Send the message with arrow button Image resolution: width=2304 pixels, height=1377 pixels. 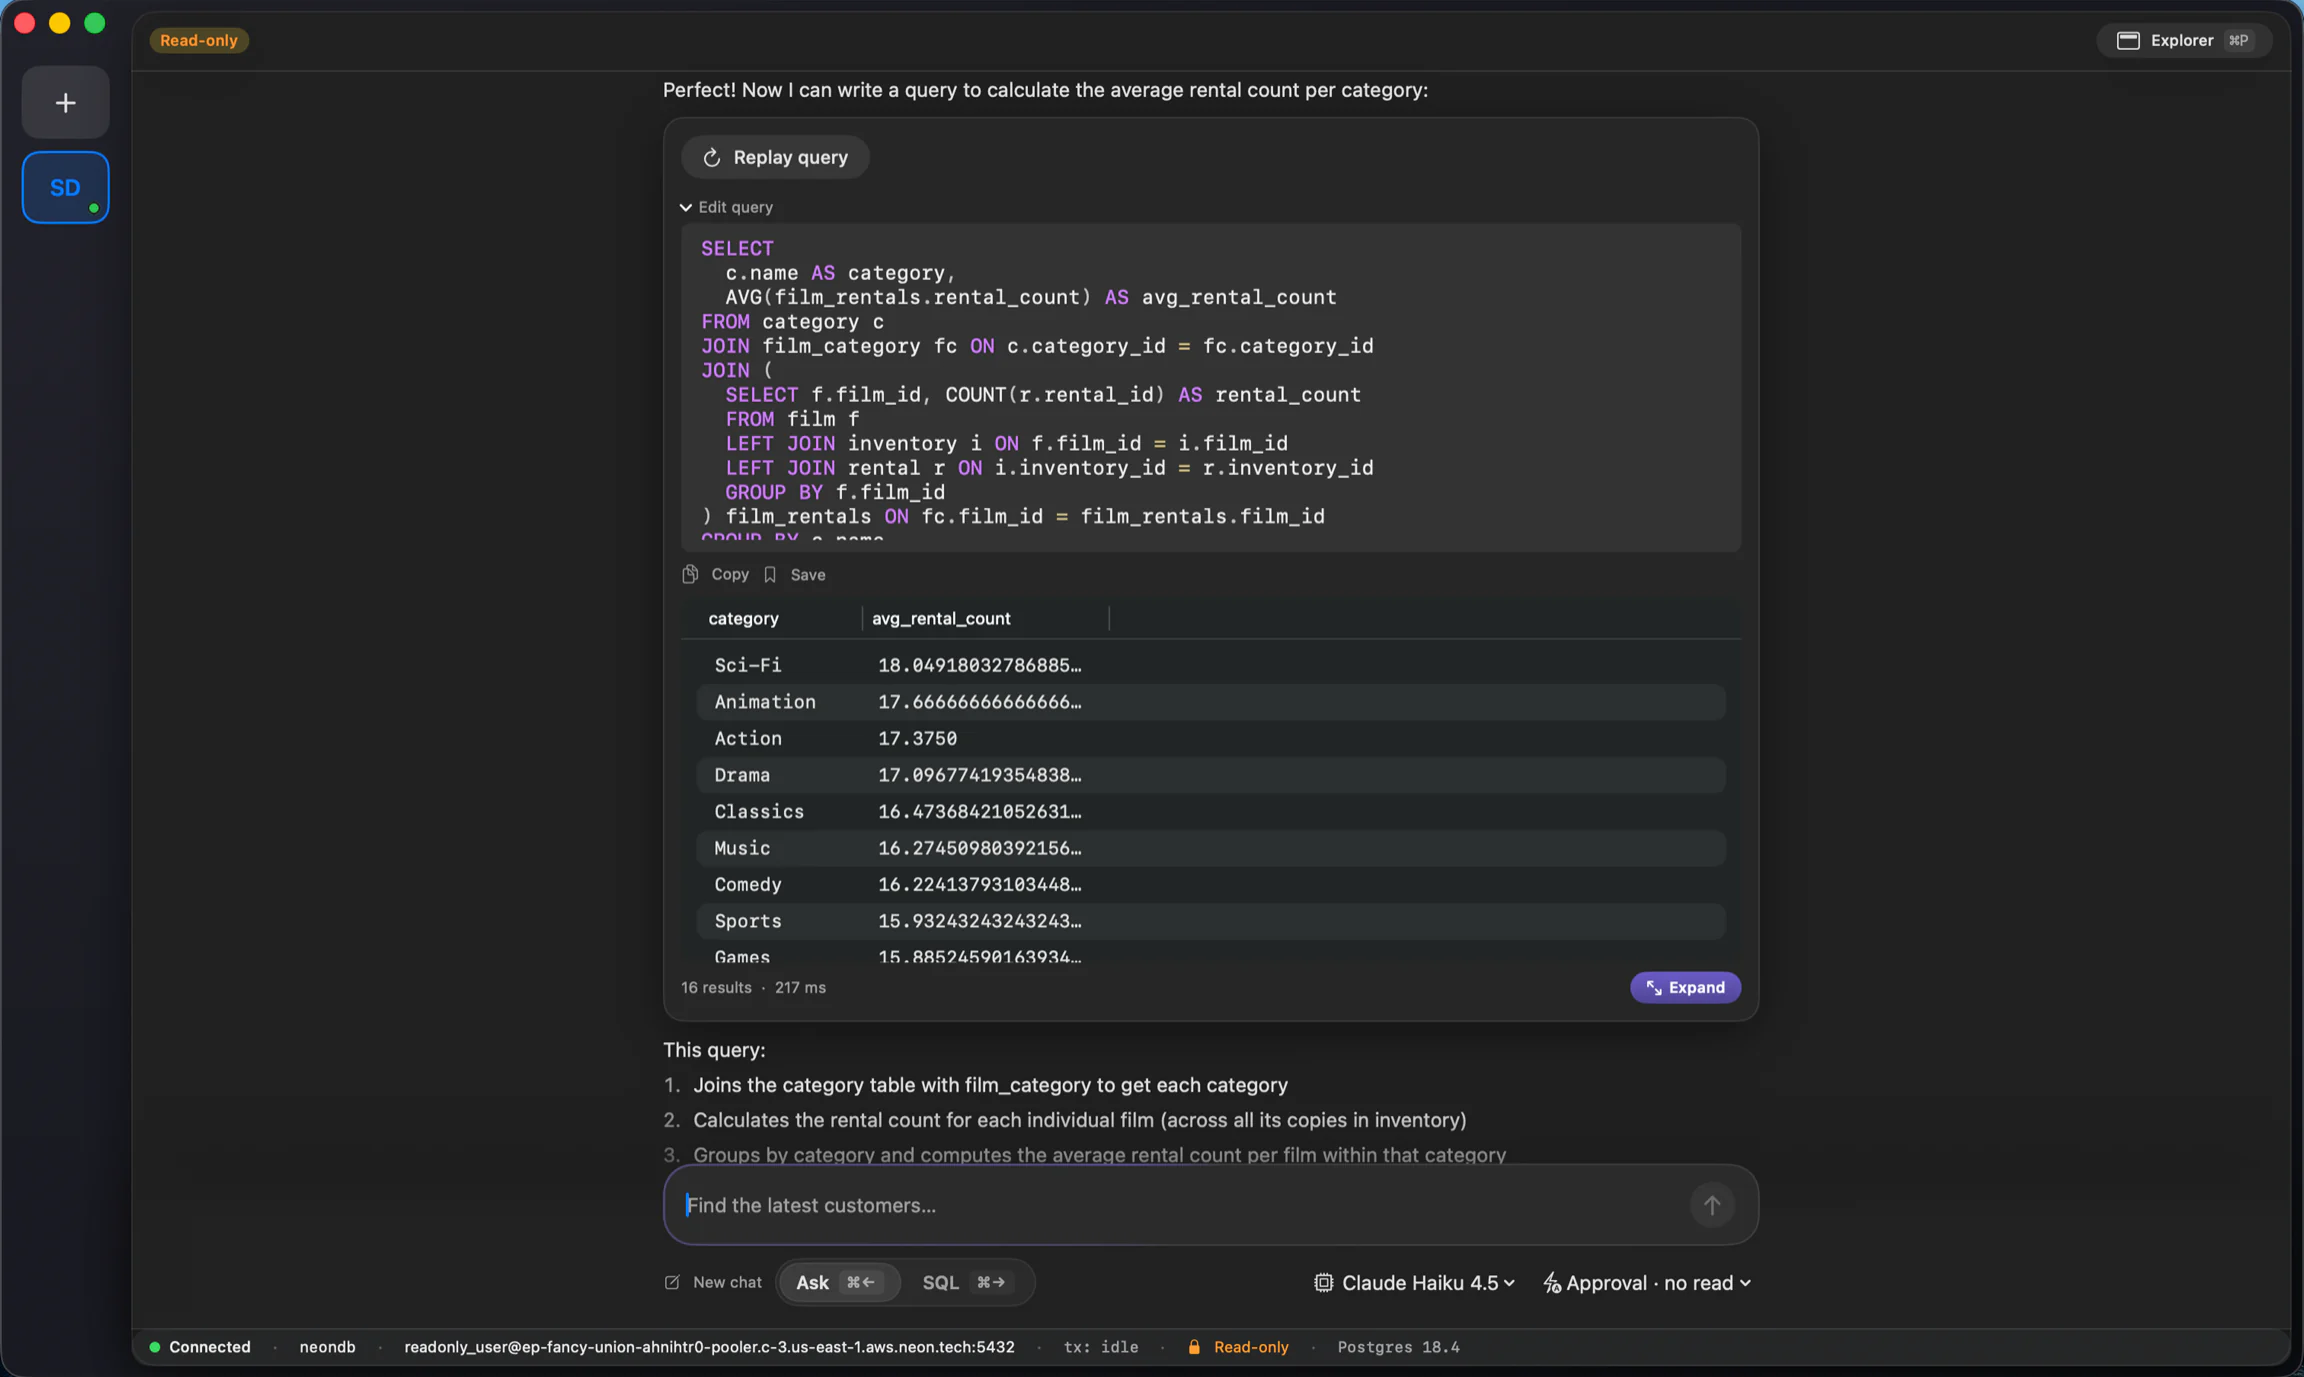coord(1711,1205)
